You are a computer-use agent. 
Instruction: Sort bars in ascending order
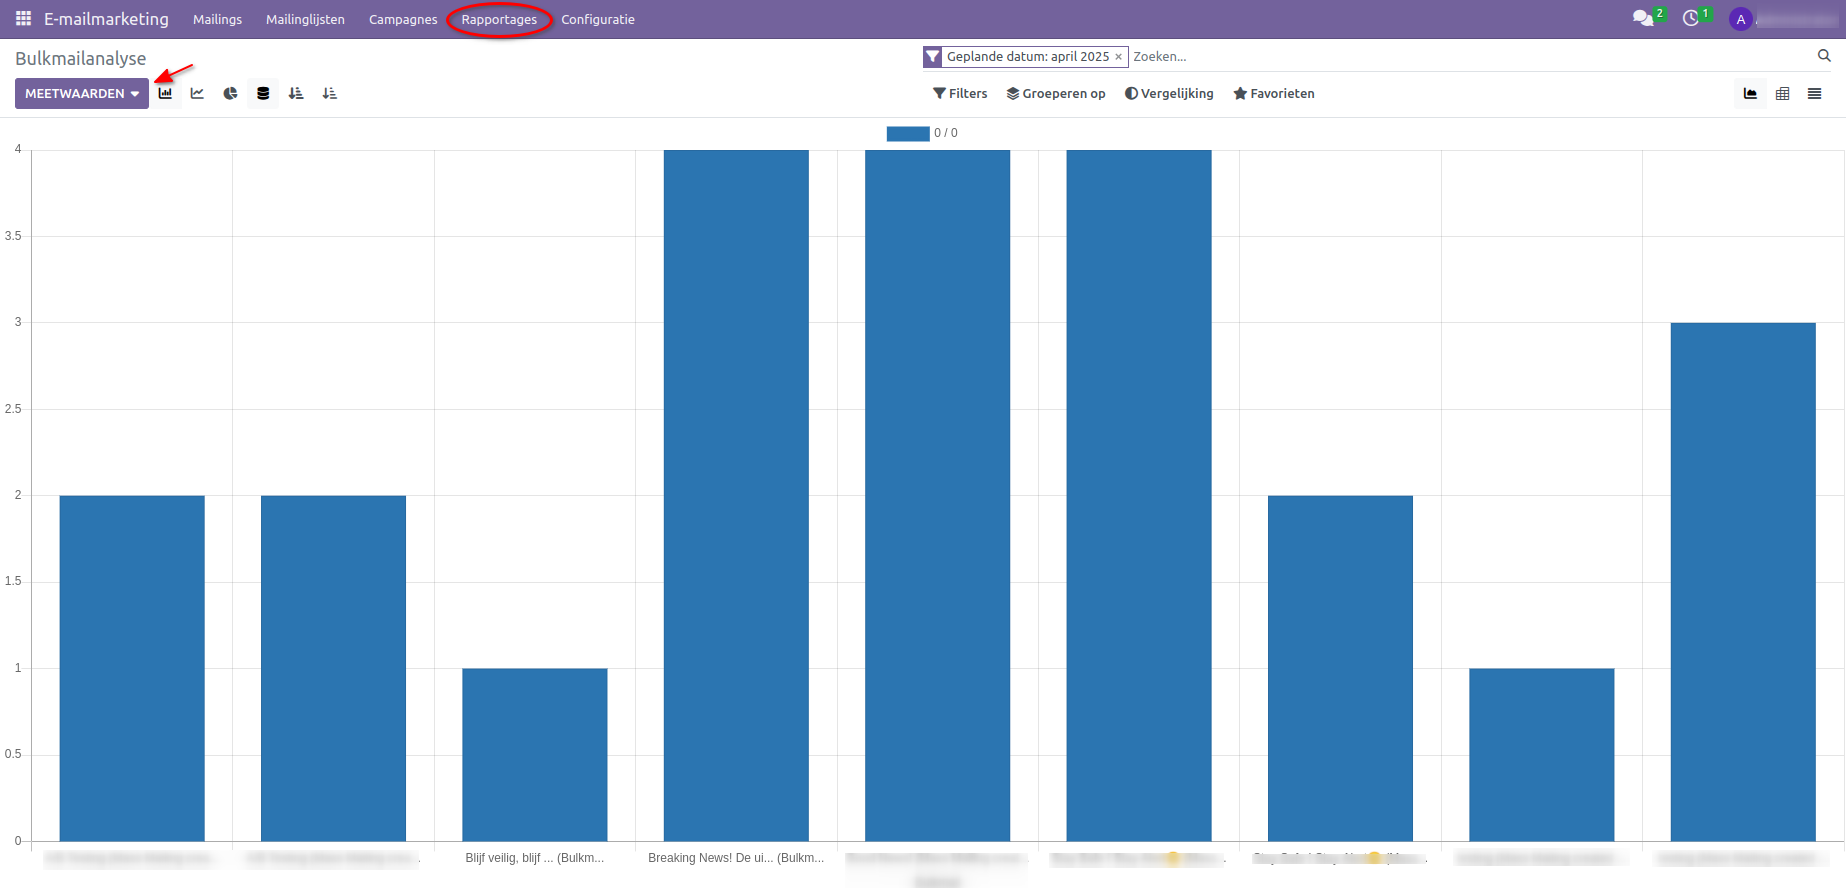coord(329,93)
